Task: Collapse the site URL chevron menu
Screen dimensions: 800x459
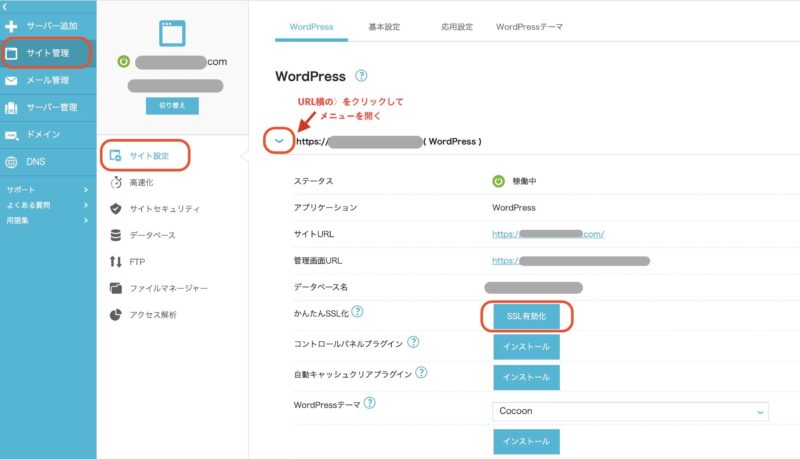Action: (279, 141)
